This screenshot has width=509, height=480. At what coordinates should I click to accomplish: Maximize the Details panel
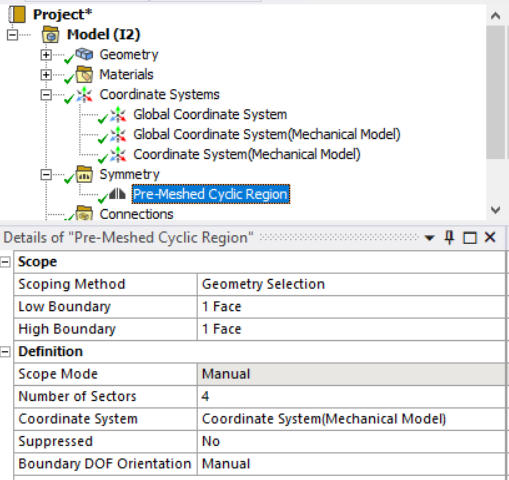[x=470, y=238]
